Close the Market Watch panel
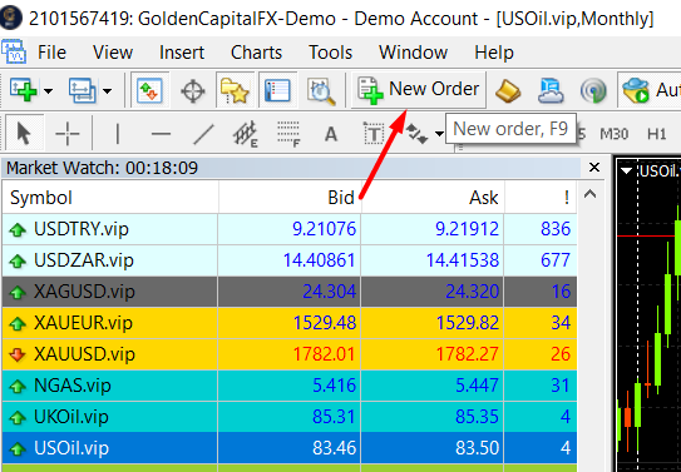This screenshot has width=681, height=472. tap(594, 167)
